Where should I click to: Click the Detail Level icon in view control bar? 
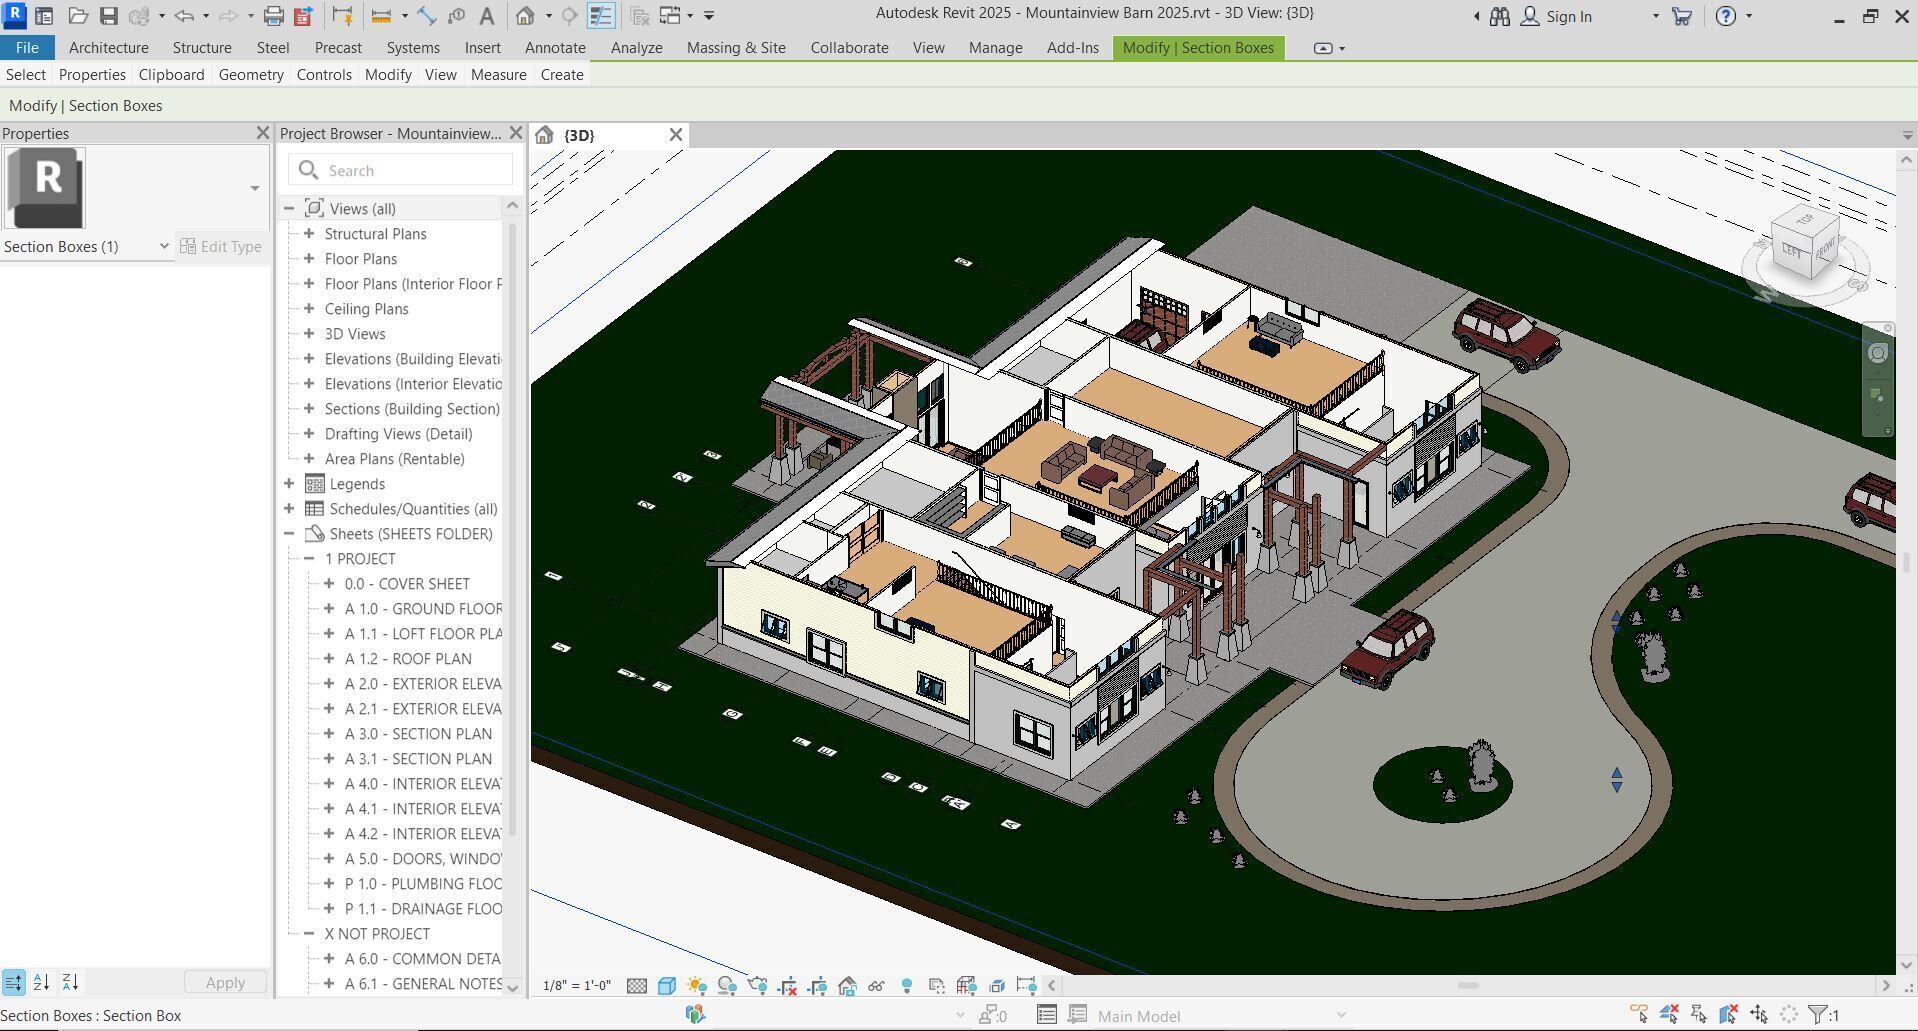pyautogui.click(x=637, y=986)
